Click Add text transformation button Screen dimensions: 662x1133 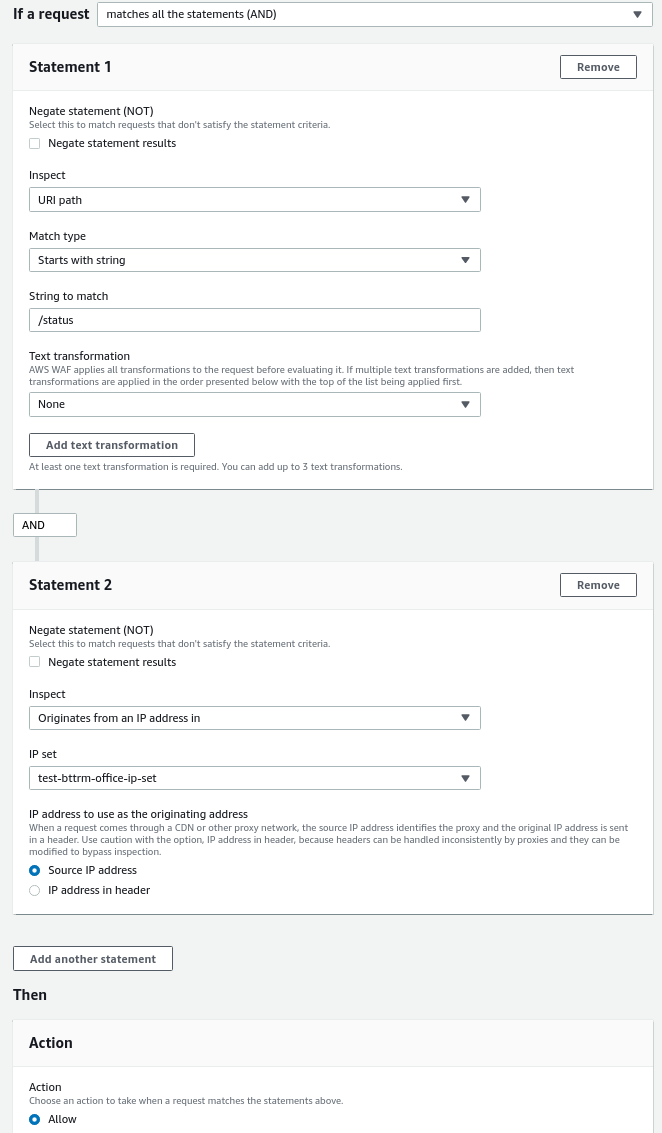coord(112,445)
